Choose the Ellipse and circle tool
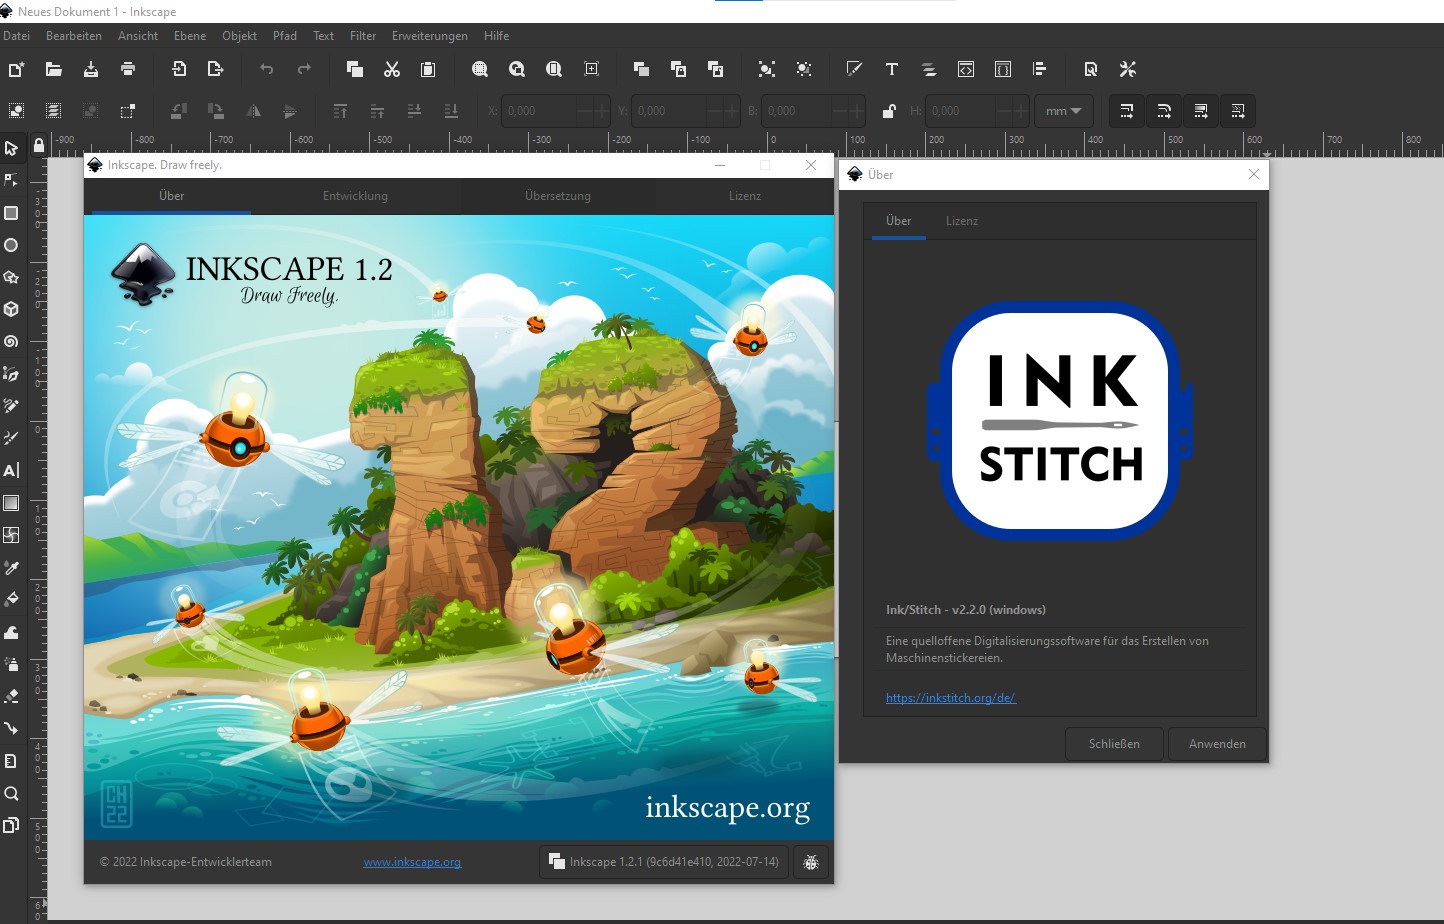The width and height of the screenshot is (1444, 924). (12, 245)
